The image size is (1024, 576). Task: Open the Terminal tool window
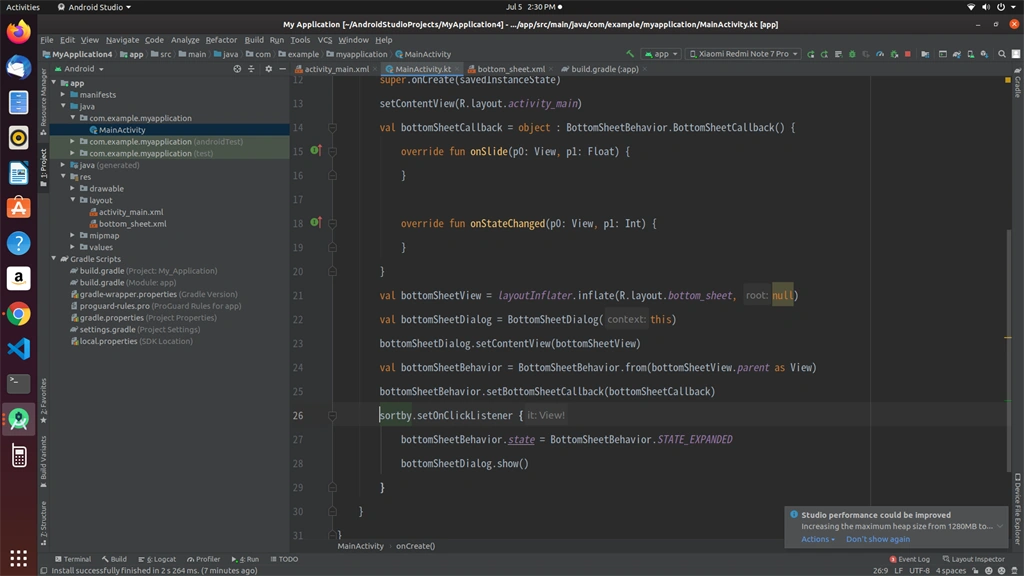72,559
